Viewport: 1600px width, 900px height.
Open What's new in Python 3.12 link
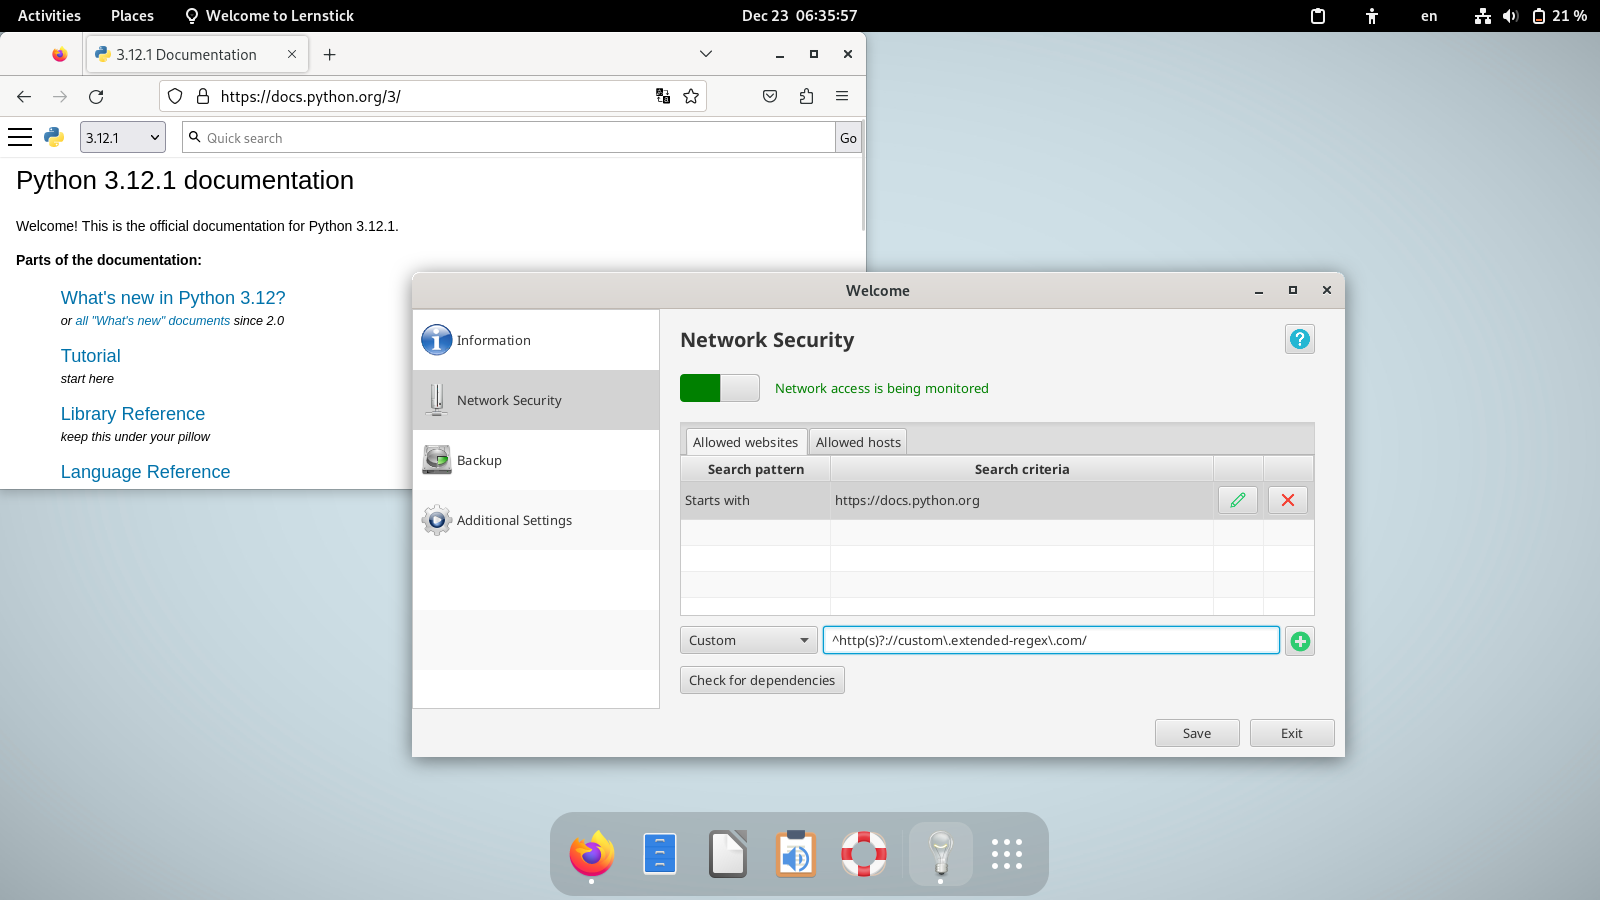tap(173, 298)
